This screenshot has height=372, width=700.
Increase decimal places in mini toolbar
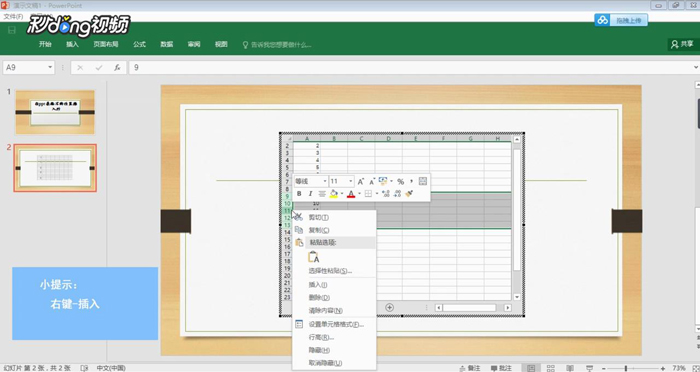click(386, 194)
